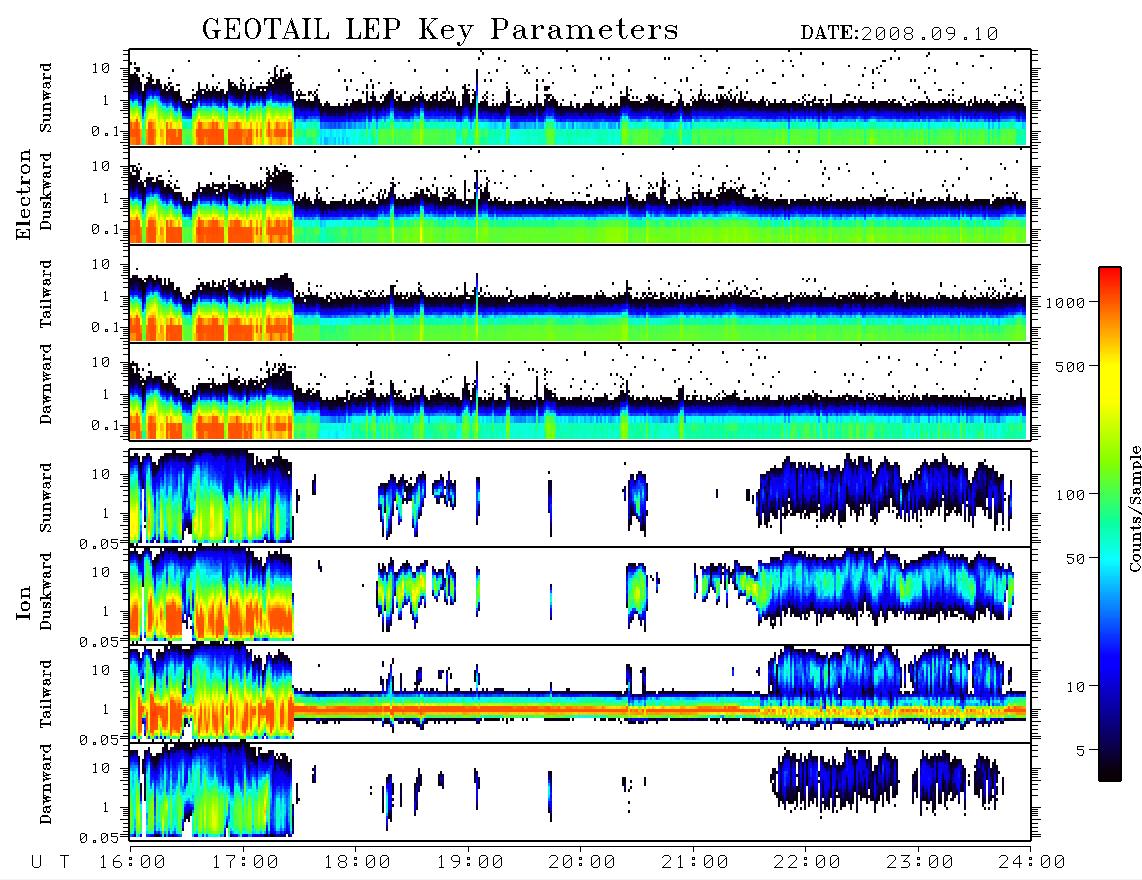Click the color bar's "5" tick label
Image resolution: width=1142 pixels, height=880 pixels.
pyautogui.click(x=1081, y=751)
